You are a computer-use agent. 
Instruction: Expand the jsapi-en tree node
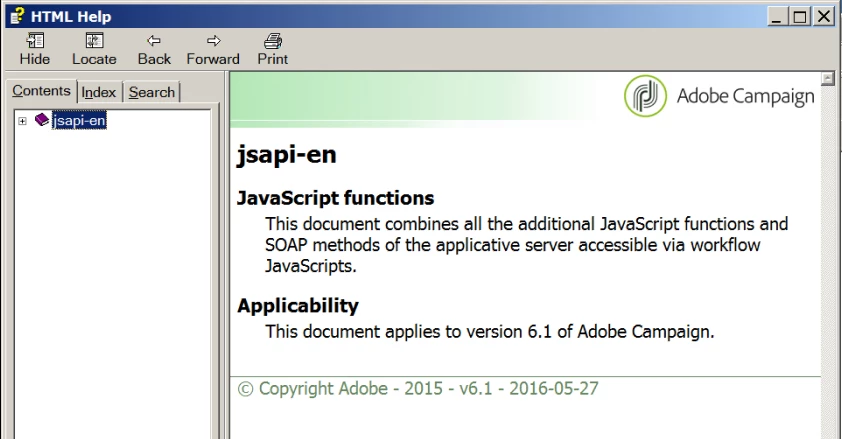click(x=22, y=121)
